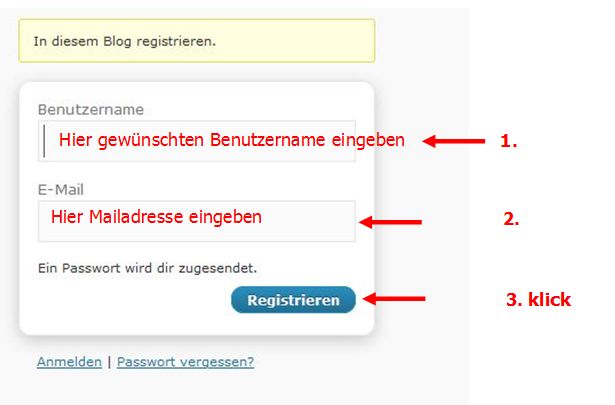The image size is (615, 405).
Task: Click the red arrow beside step 2
Action: click(391, 222)
